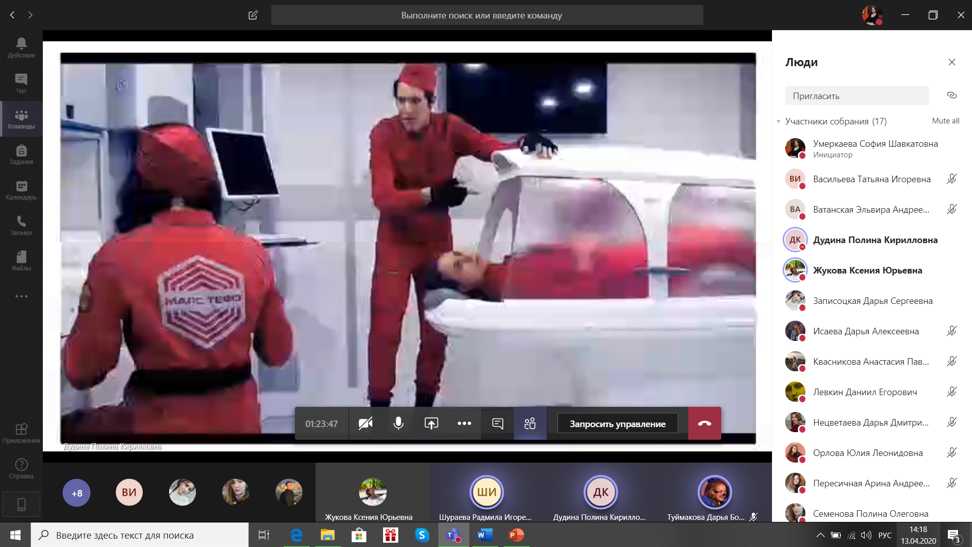This screenshot has width=972, height=547.
Task: Mute the microphone in call toolbar
Action: click(398, 424)
